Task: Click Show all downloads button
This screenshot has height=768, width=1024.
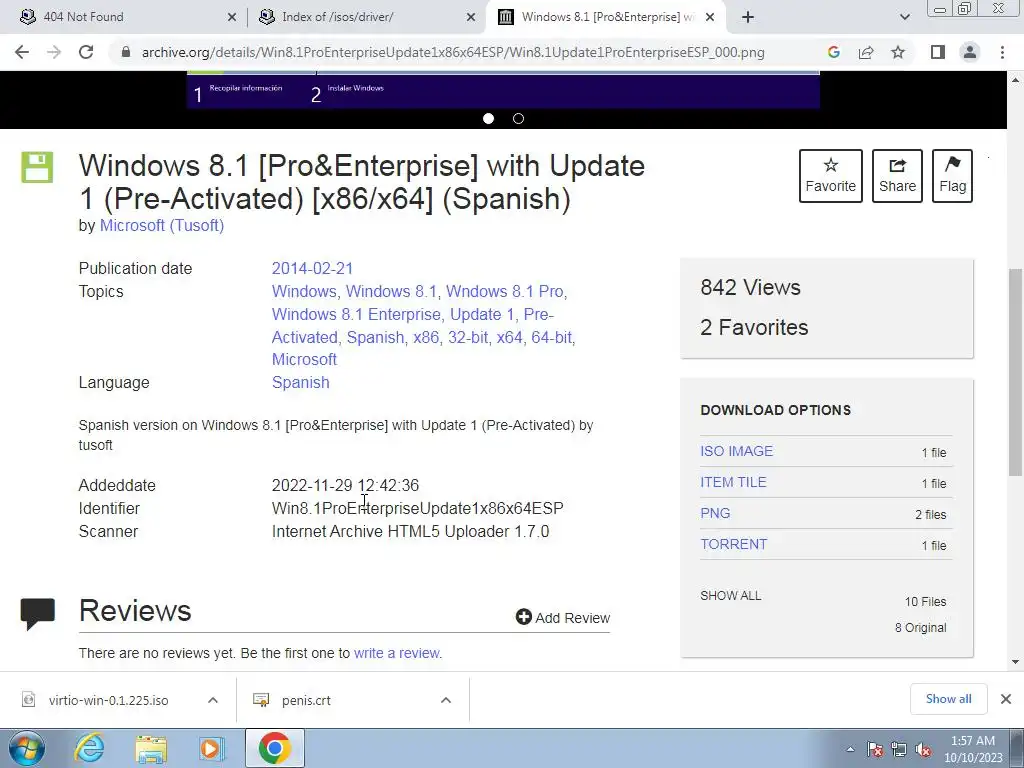Action: coord(948,699)
